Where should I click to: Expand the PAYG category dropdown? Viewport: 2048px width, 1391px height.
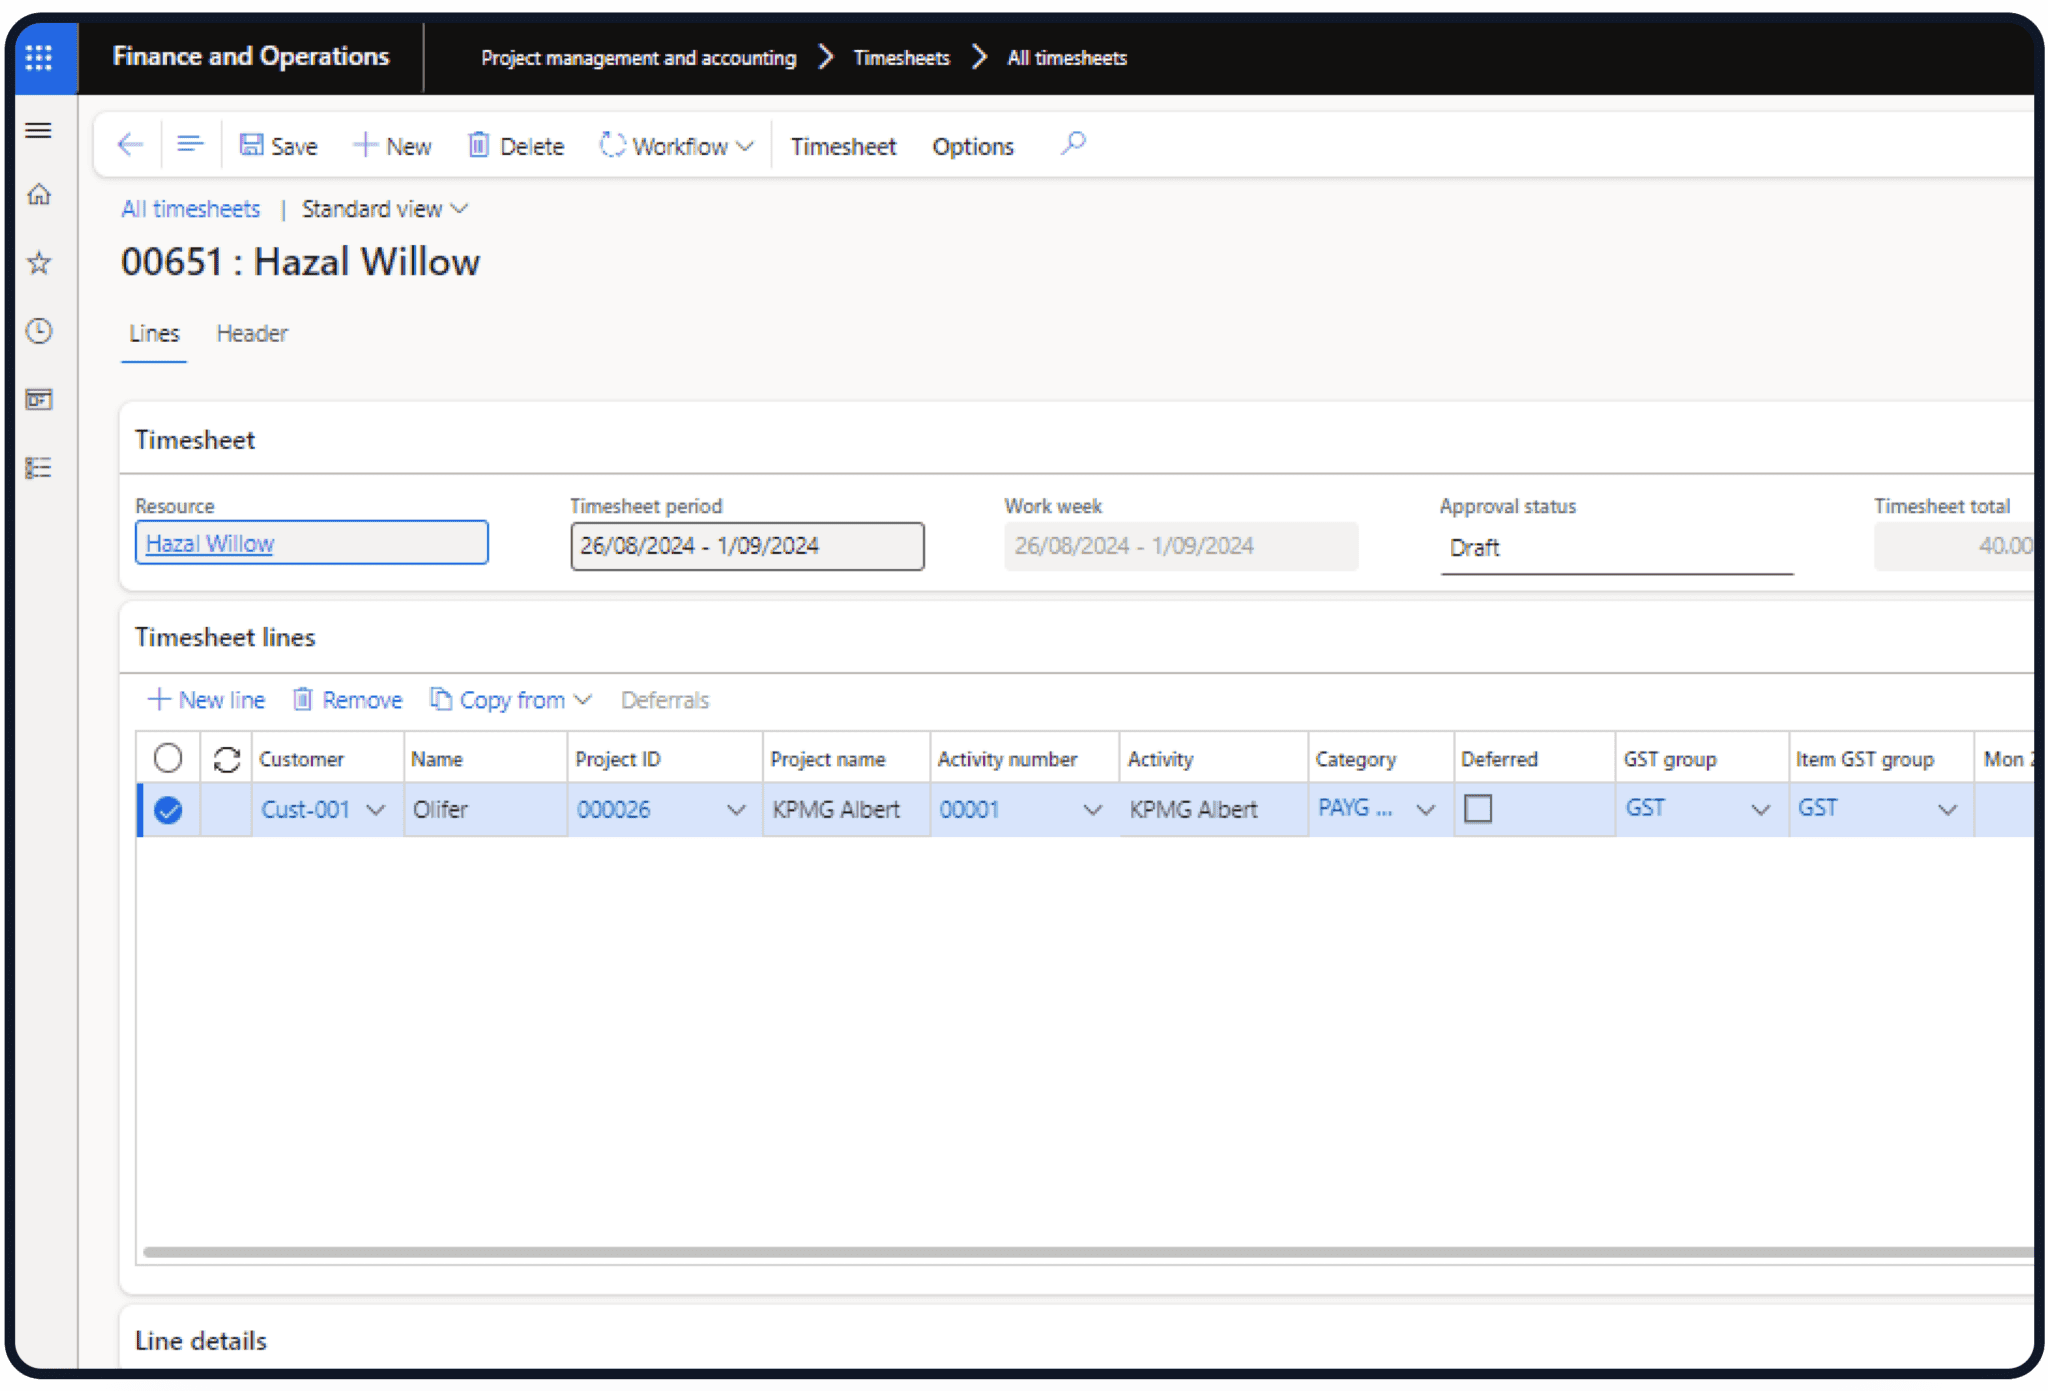tap(1426, 810)
